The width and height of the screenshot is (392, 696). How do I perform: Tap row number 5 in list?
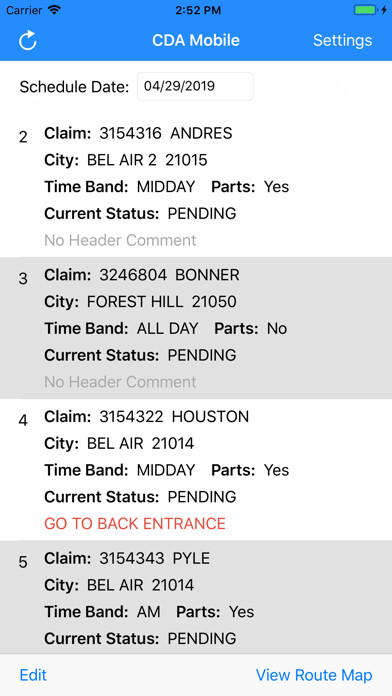(x=23, y=562)
